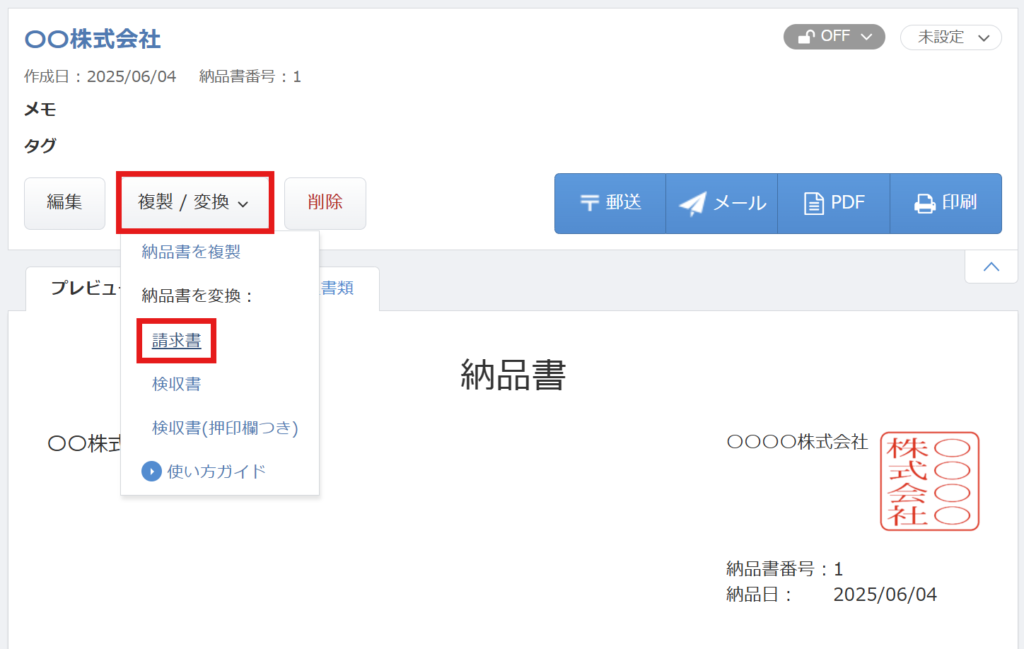Screen dimensions: 1024x649
Task: Select 検収書 in the convert menu
Action: [x=176, y=384]
